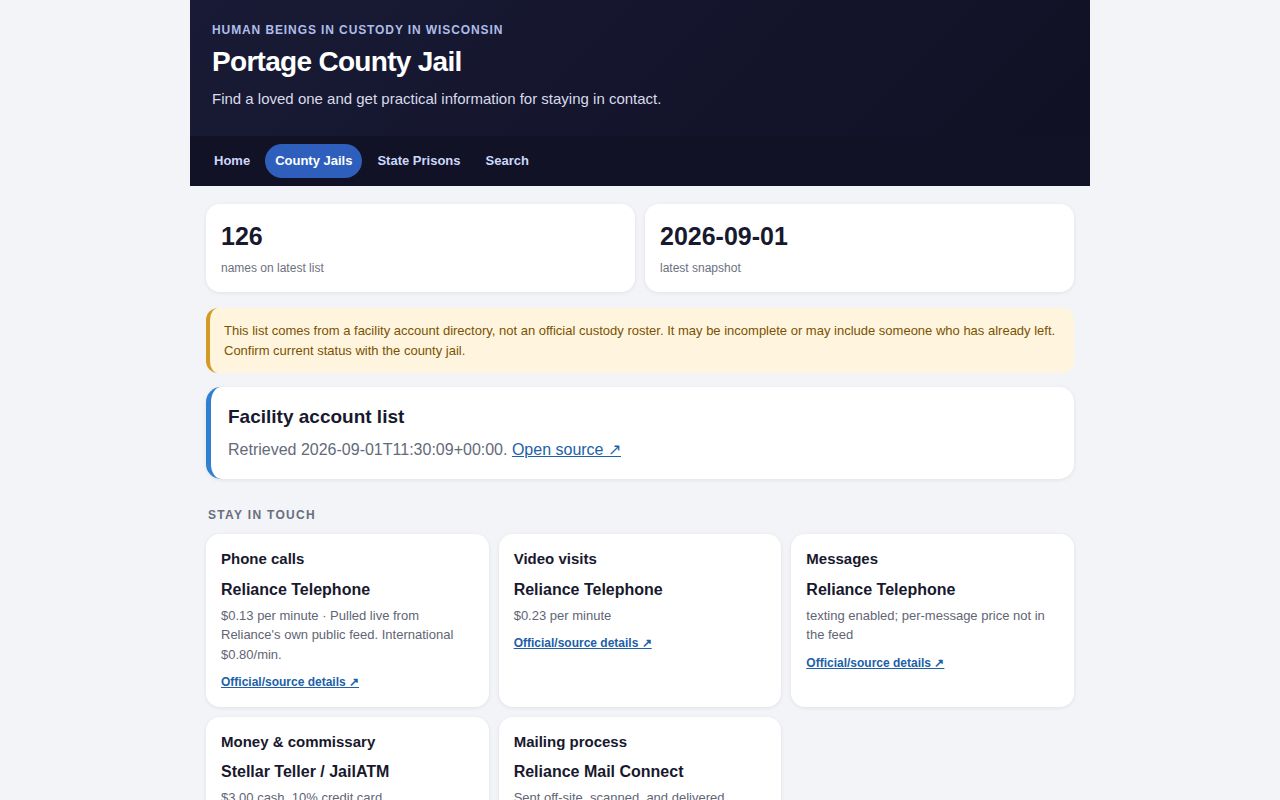Click the 'Messages' card title
This screenshot has height=800, width=1280.
click(x=842, y=559)
